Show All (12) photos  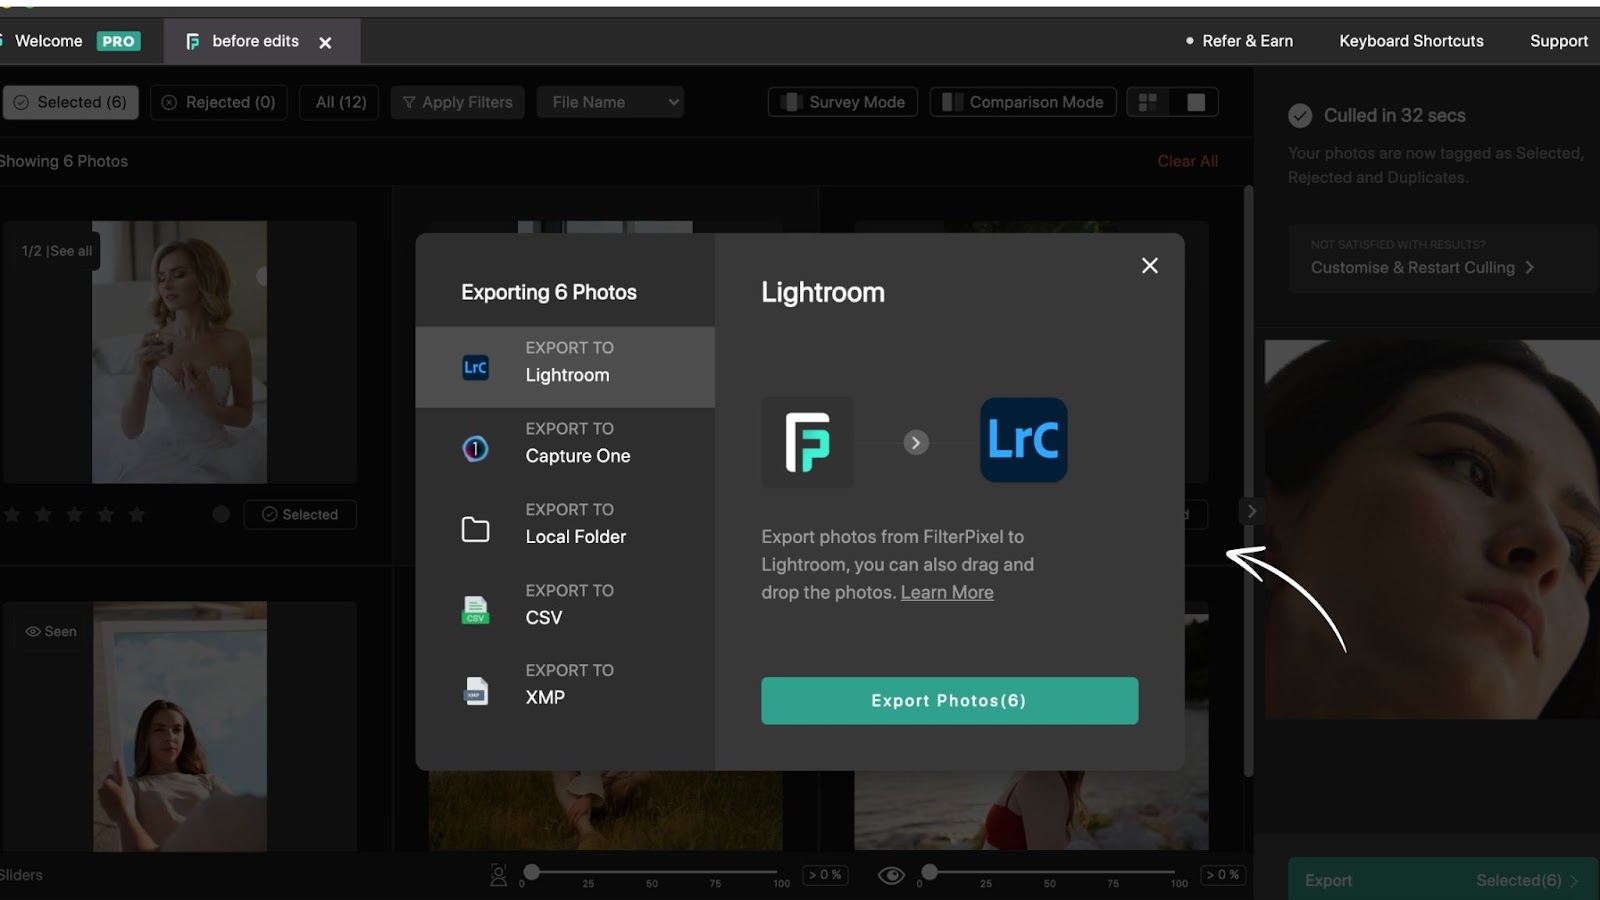click(x=340, y=102)
